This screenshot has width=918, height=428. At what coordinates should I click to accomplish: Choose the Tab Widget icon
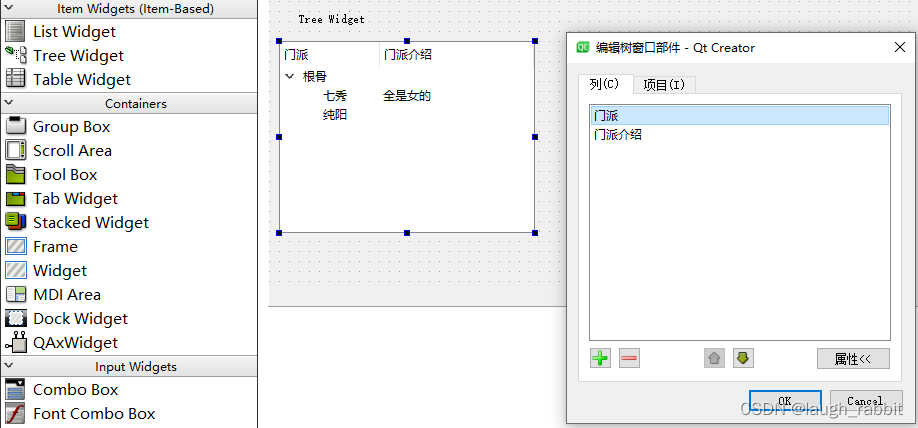pyautogui.click(x=15, y=198)
